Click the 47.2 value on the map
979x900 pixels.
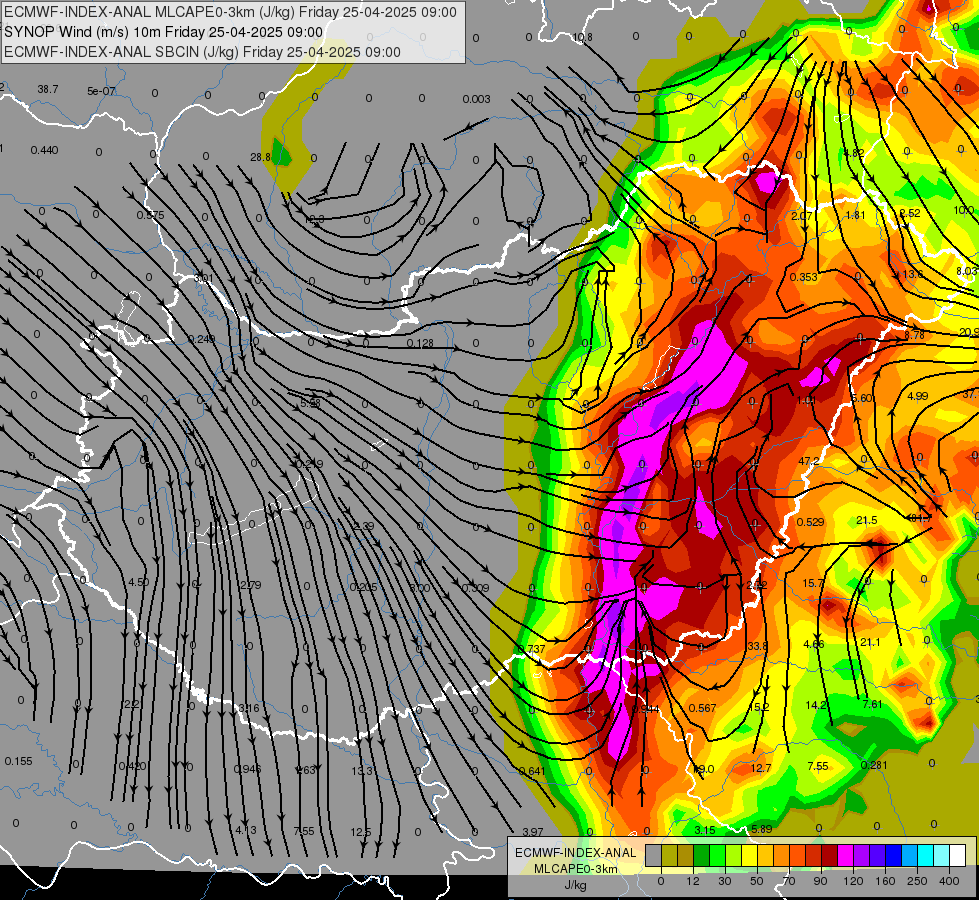point(809,461)
